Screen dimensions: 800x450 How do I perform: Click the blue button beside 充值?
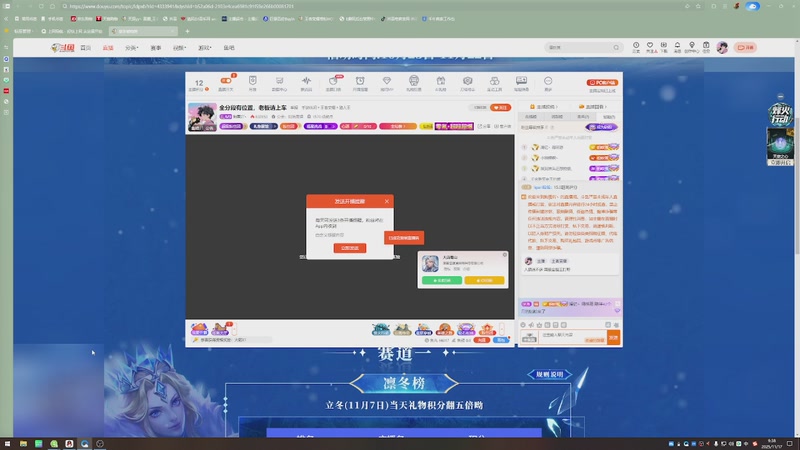point(501,340)
